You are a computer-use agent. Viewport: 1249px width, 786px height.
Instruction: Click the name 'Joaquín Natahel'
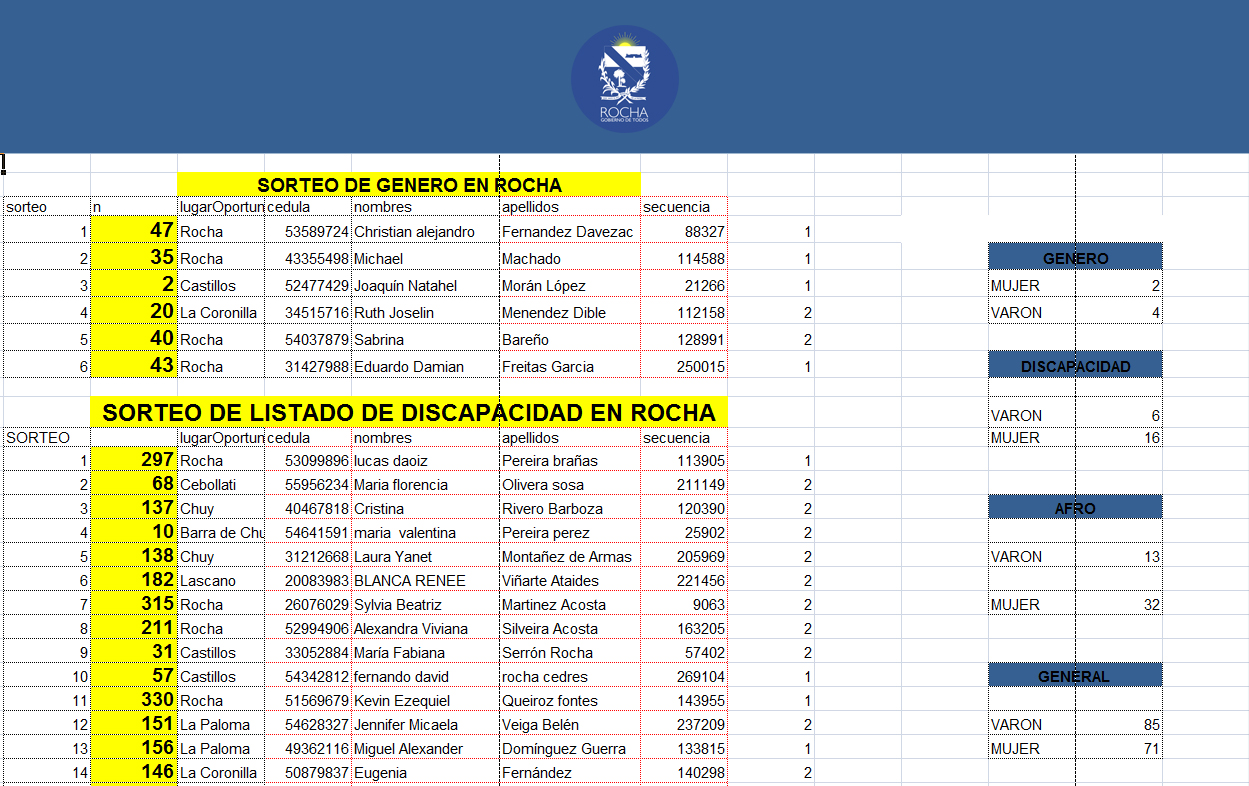[x=405, y=285]
